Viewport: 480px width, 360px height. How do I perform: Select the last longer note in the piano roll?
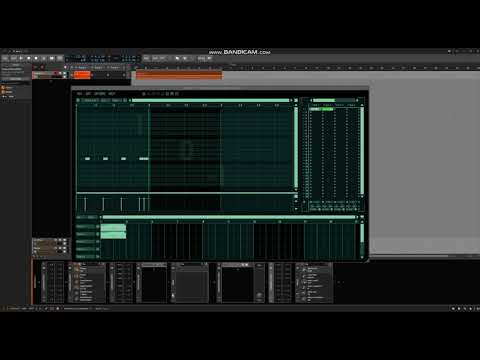click(144, 159)
